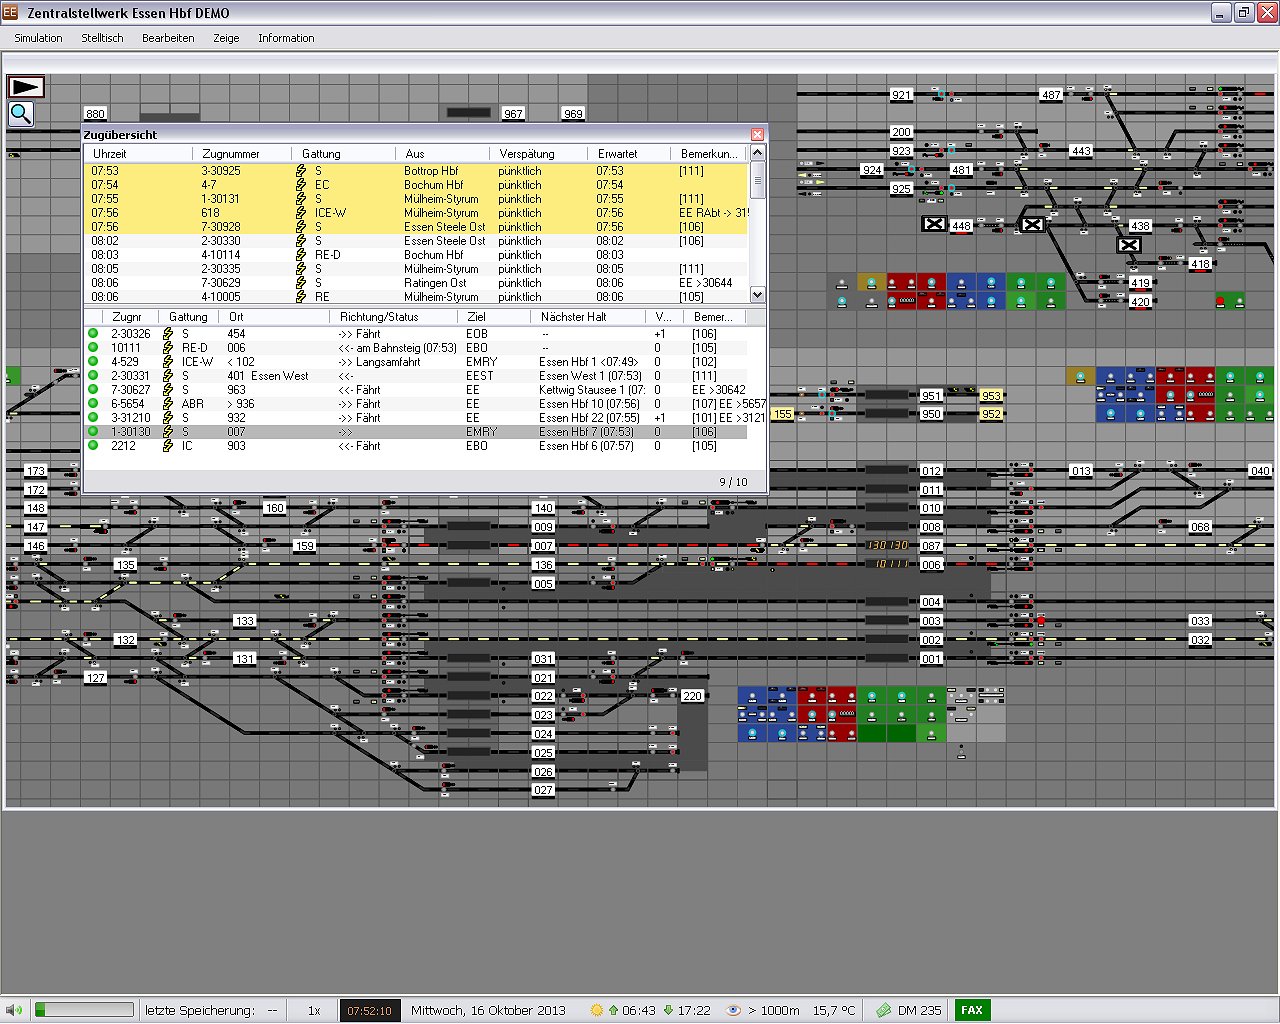The image size is (1280, 1024).
Task: Toggle the green status dot for train 2212
Action: point(93,446)
